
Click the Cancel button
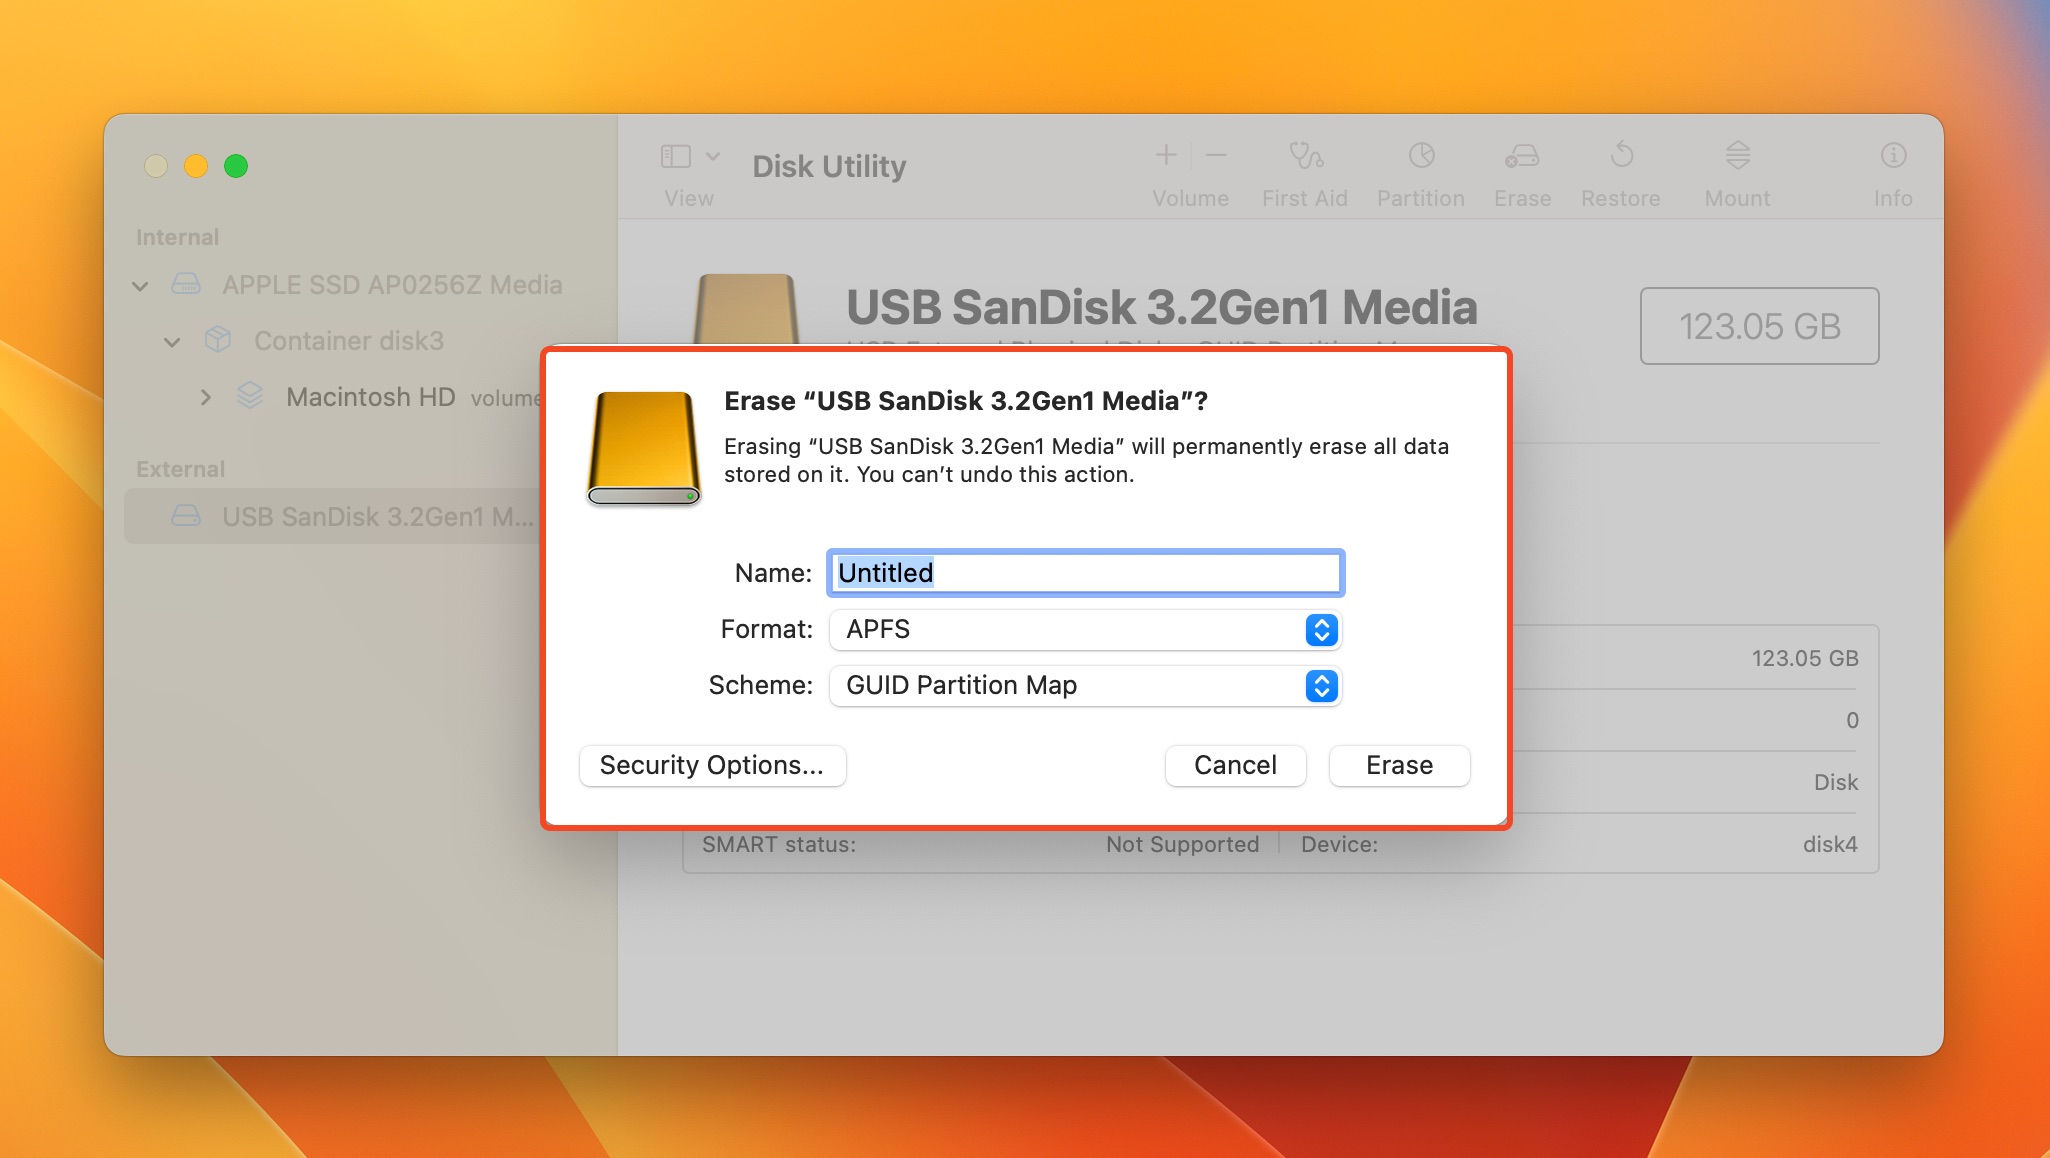tap(1235, 765)
